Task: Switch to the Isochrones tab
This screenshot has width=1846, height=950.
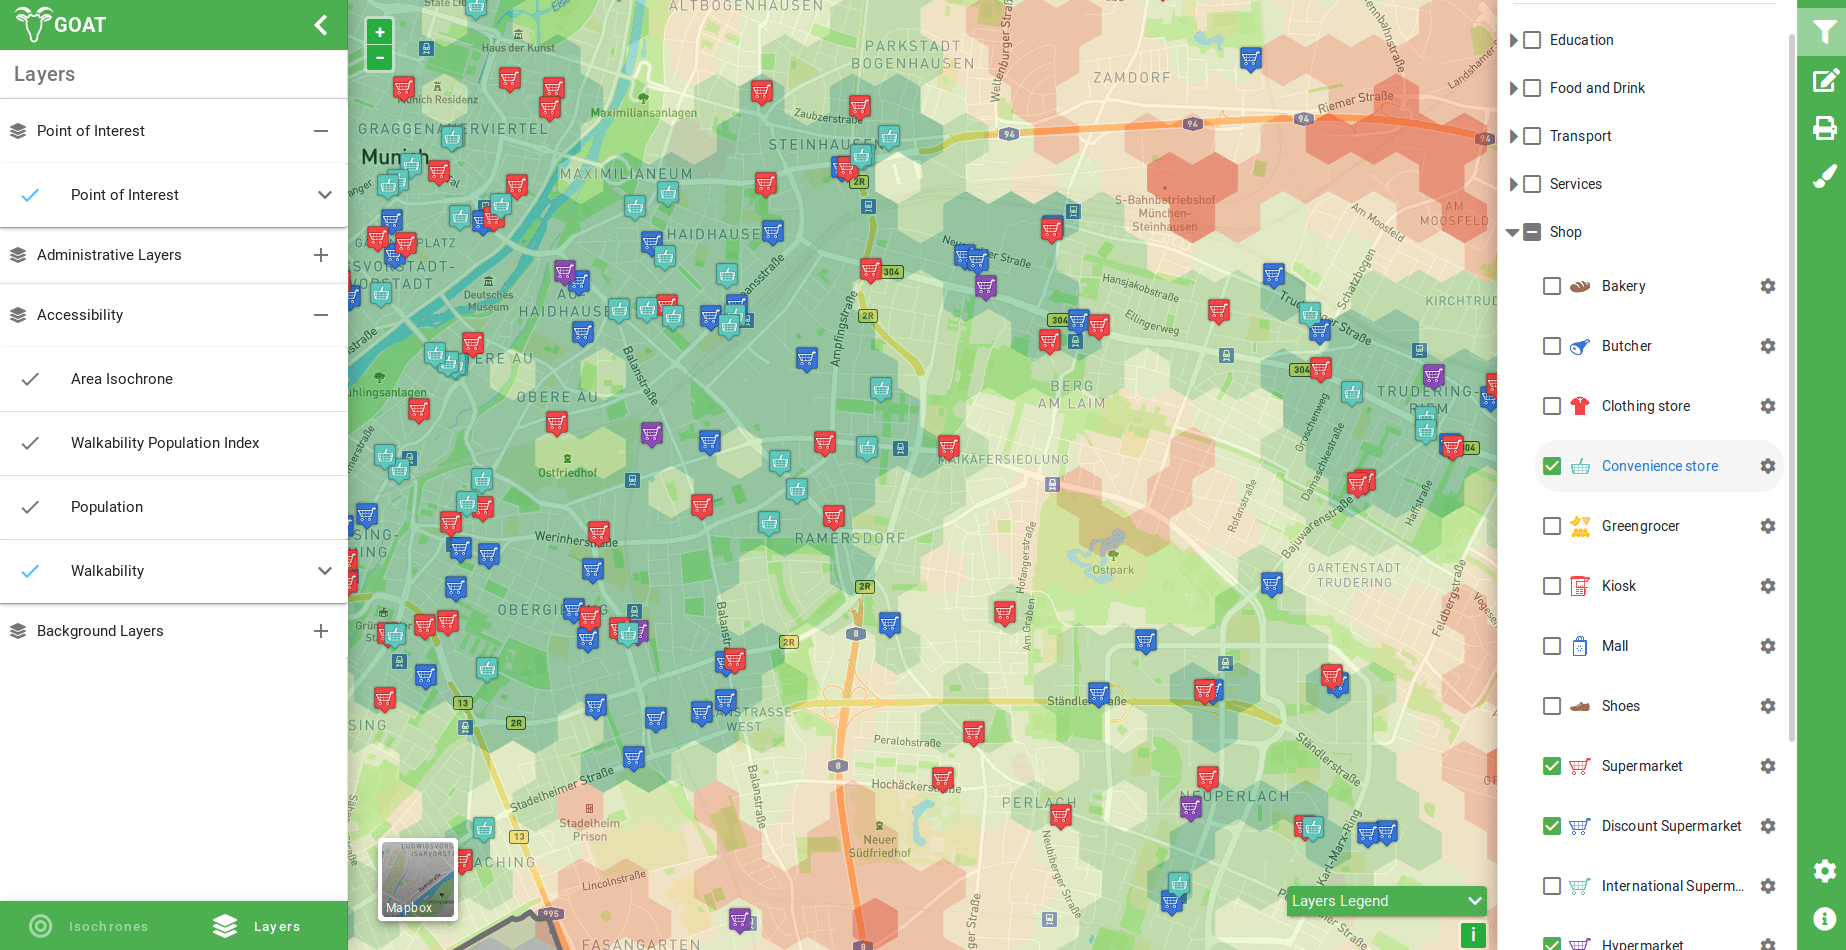Action: tap(90, 926)
